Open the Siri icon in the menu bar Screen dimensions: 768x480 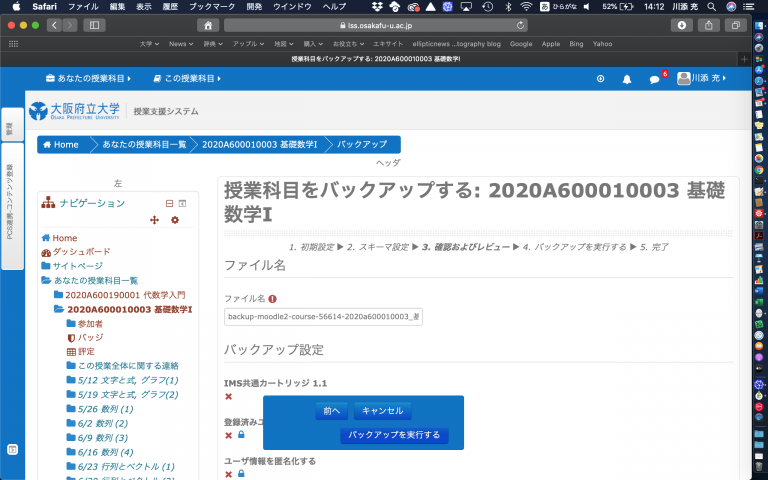click(x=731, y=7)
